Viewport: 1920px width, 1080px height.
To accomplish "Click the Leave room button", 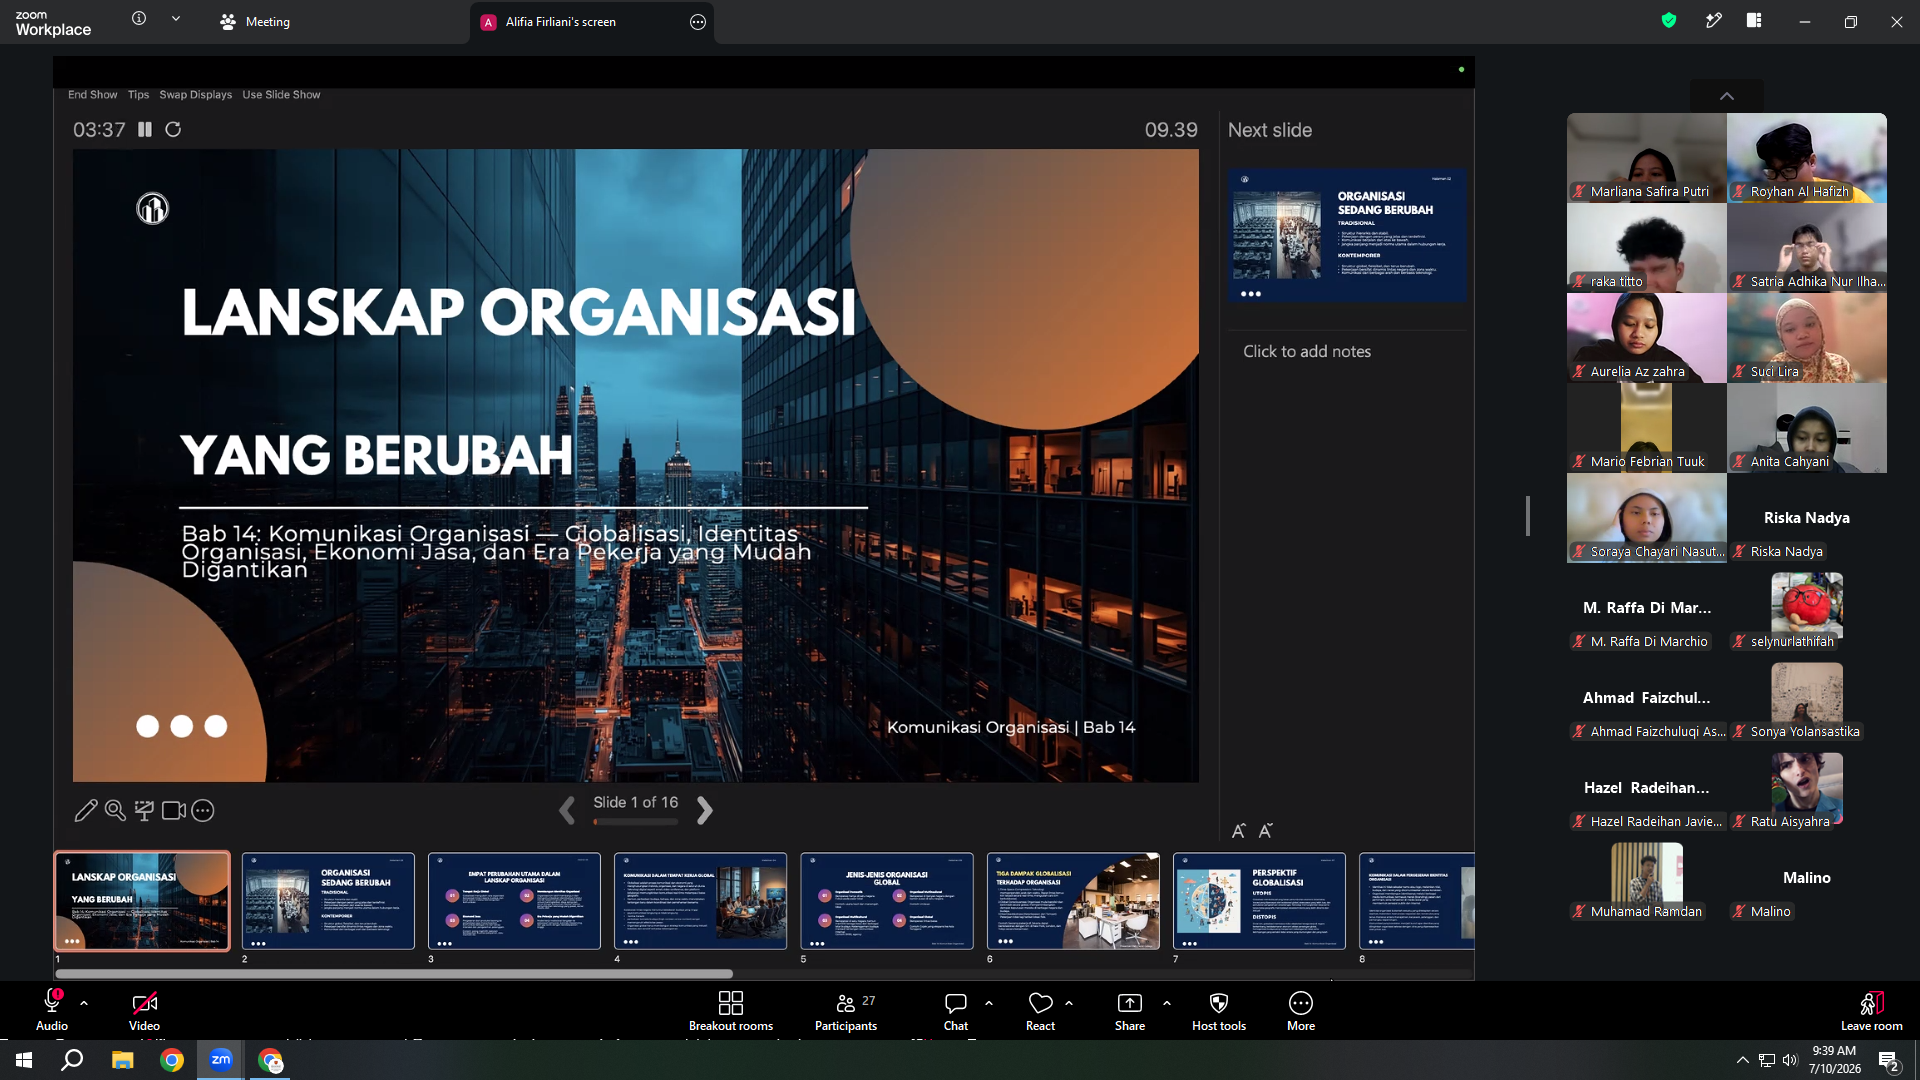I will click(x=1871, y=1010).
